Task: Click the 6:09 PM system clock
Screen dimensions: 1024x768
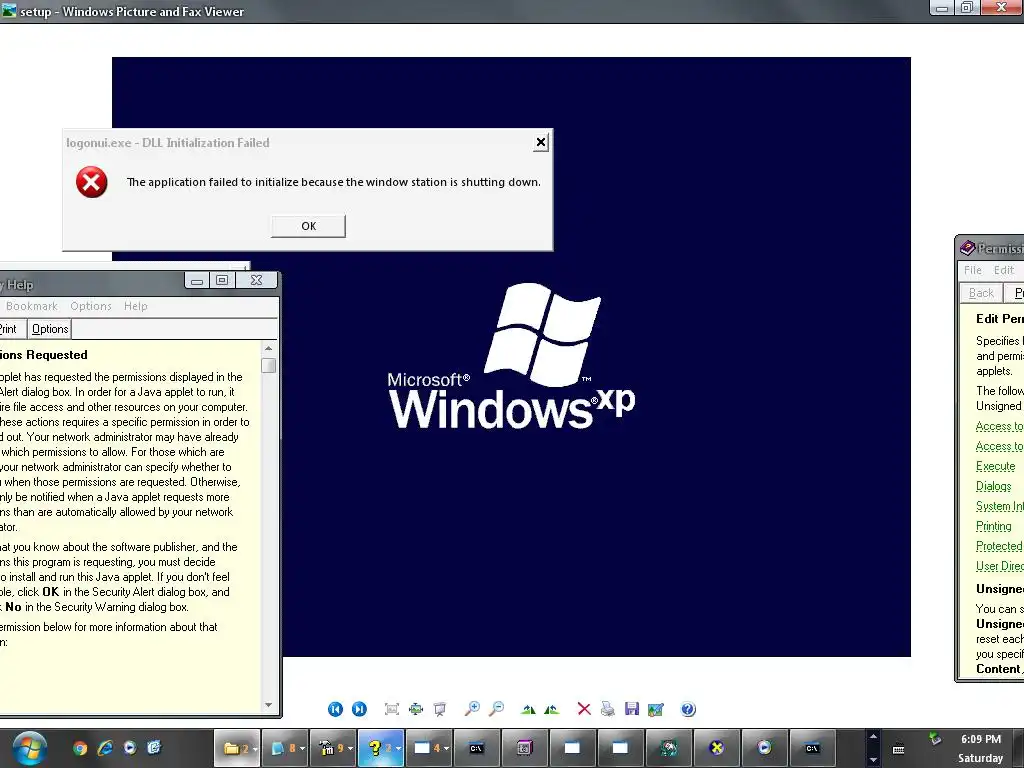Action: pos(980,739)
